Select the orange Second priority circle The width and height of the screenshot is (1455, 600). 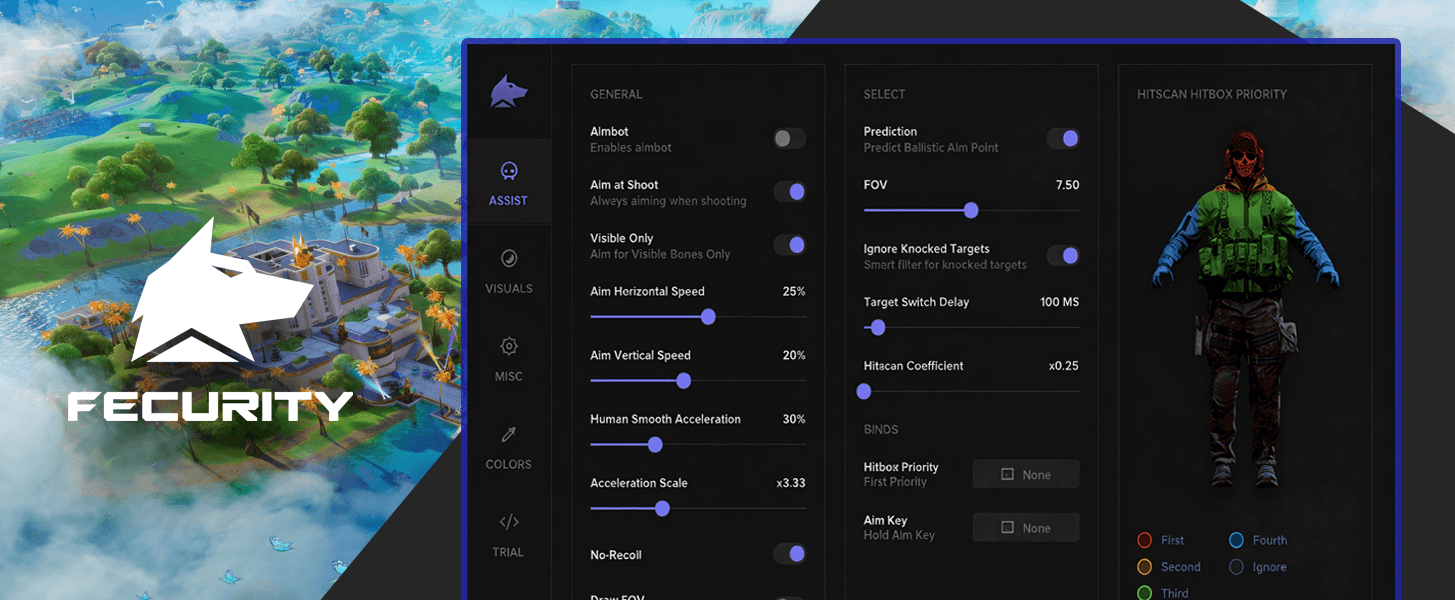[x=1145, y=567]
